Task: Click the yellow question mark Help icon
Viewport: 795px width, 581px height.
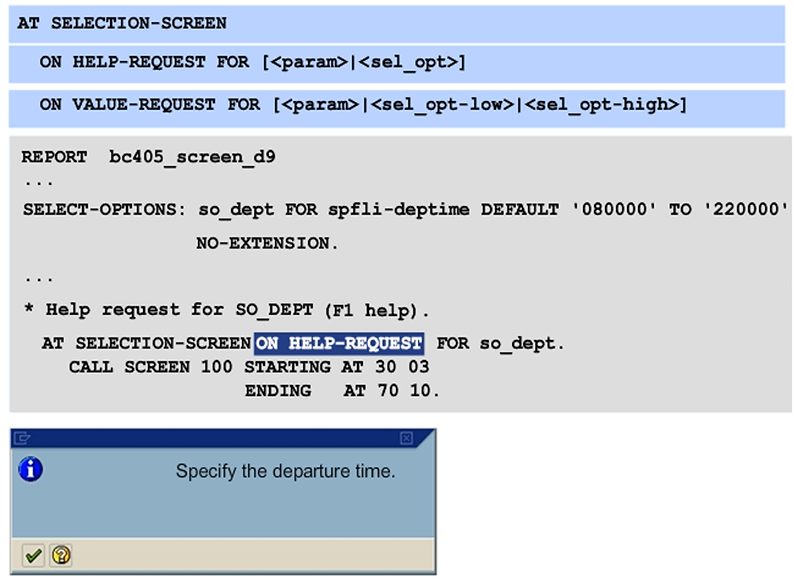Action: coord(61,555)
